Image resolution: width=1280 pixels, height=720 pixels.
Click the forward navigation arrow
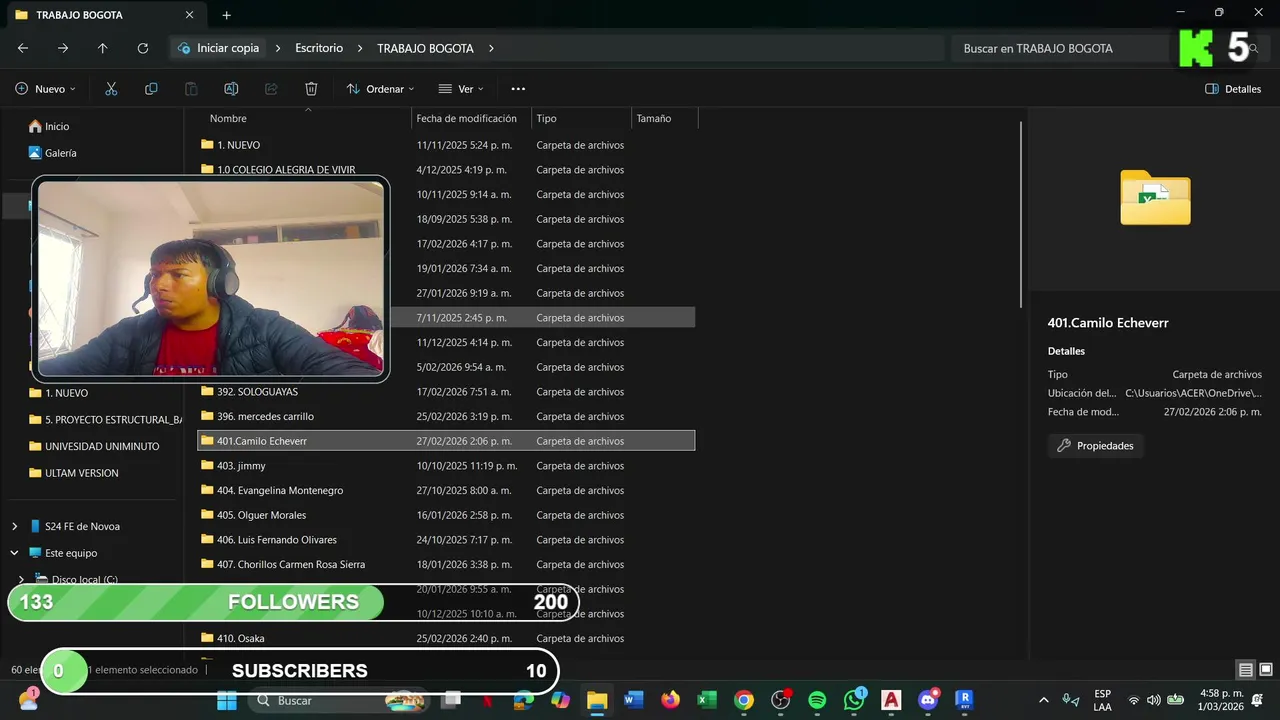[x=63, y=48]
